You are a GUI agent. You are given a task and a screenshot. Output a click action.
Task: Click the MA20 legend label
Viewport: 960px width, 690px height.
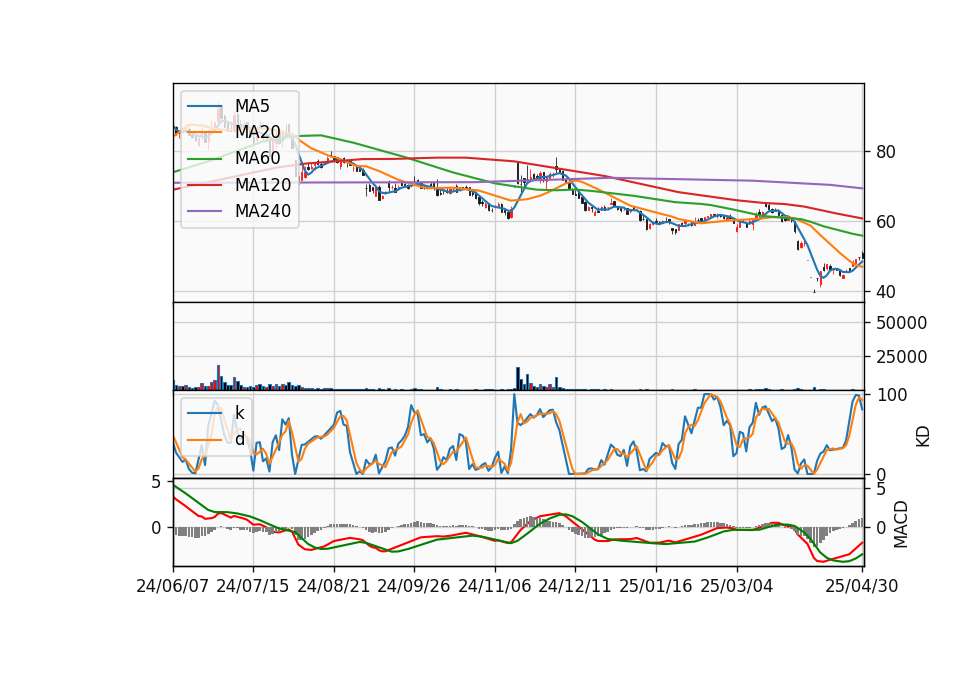click(x=258, y=132)
